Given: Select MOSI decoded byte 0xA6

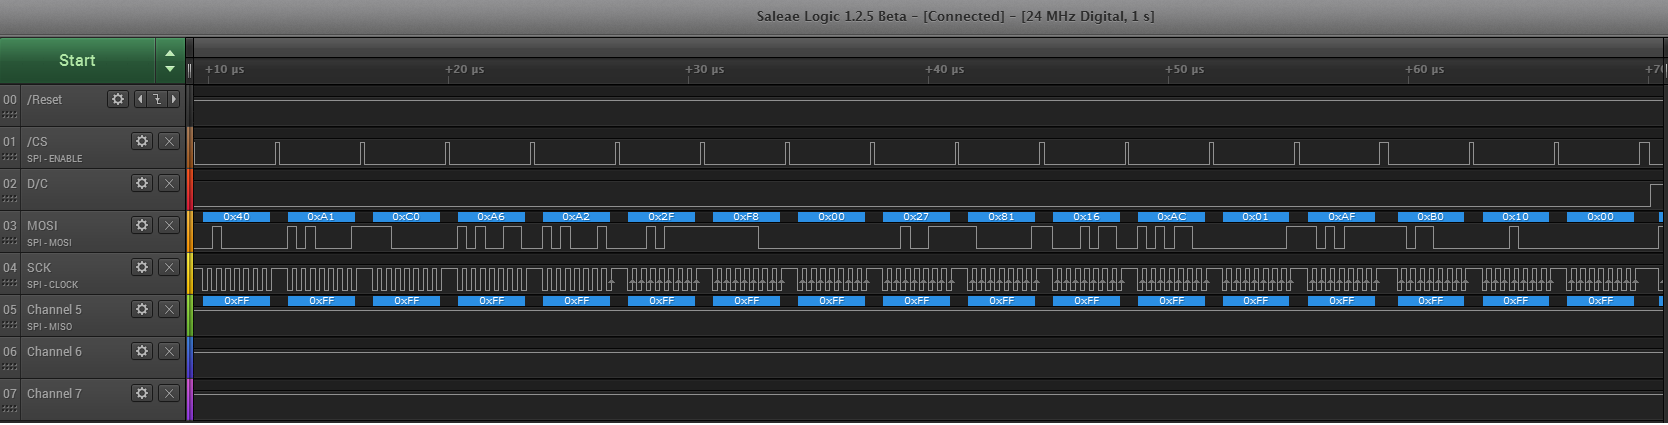Looking at the screenshot, I should [x=491, y=217].
